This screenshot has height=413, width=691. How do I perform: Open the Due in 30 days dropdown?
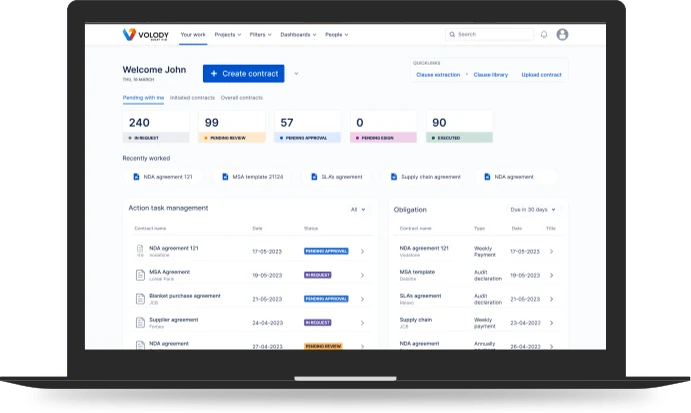533,209
